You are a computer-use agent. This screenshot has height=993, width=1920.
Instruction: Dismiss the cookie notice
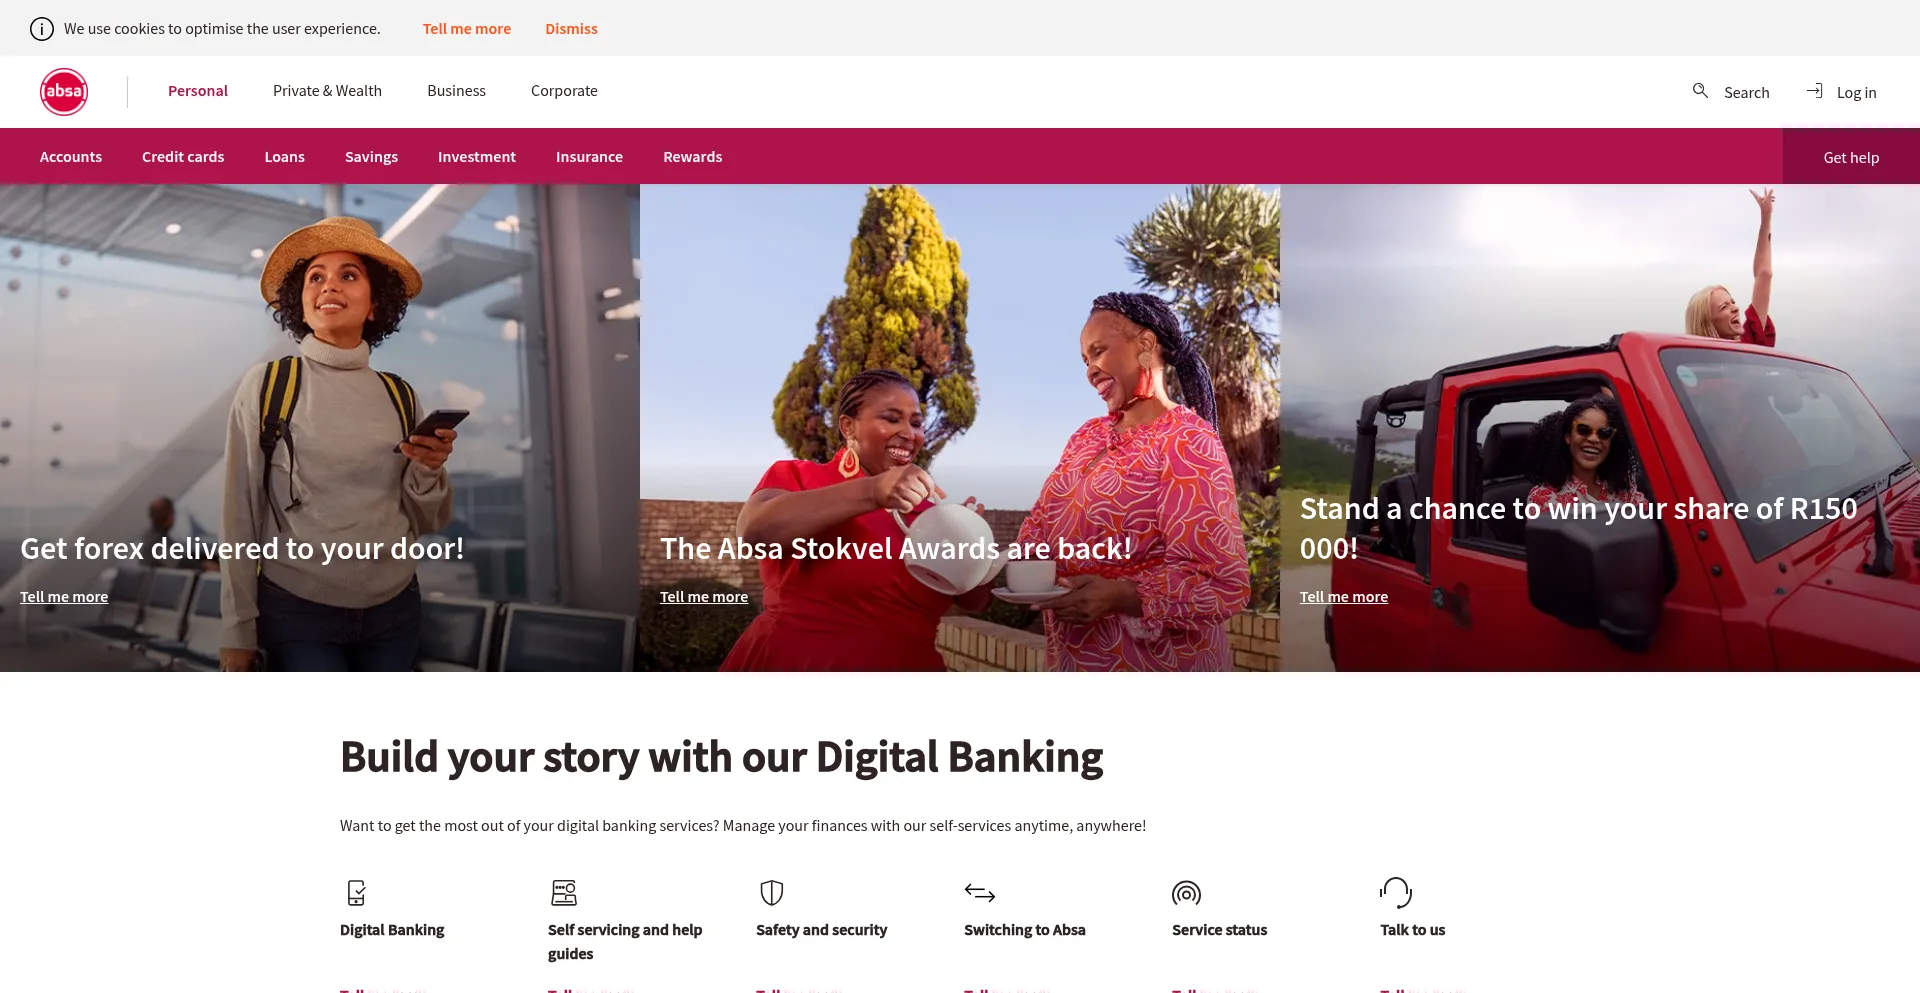pyautogui.click(x=571, y=29)
